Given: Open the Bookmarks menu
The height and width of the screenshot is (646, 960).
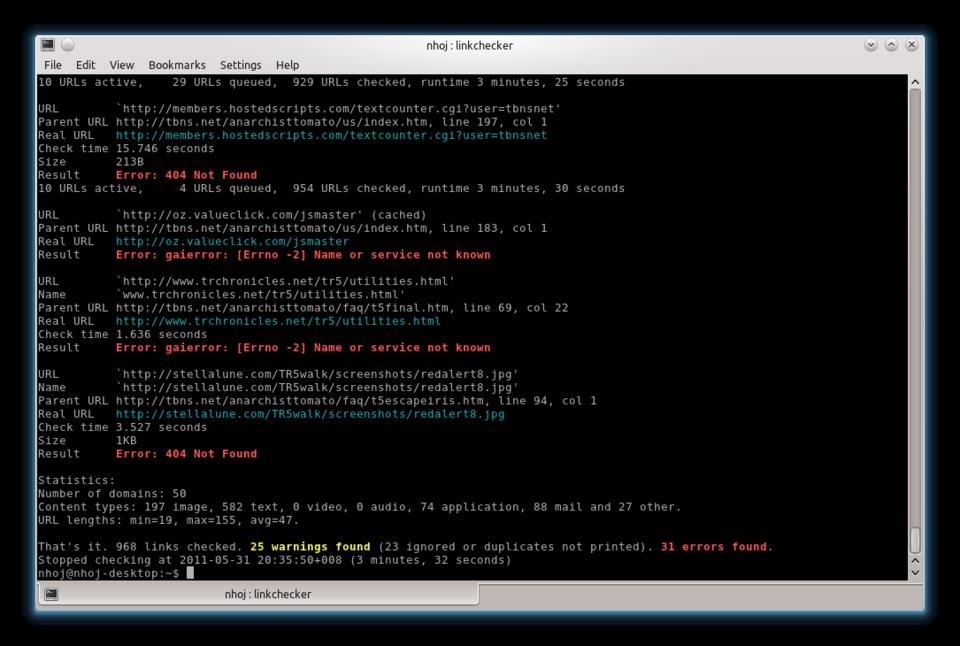Looking at the screenshot, I should click(x=177, y=65).
